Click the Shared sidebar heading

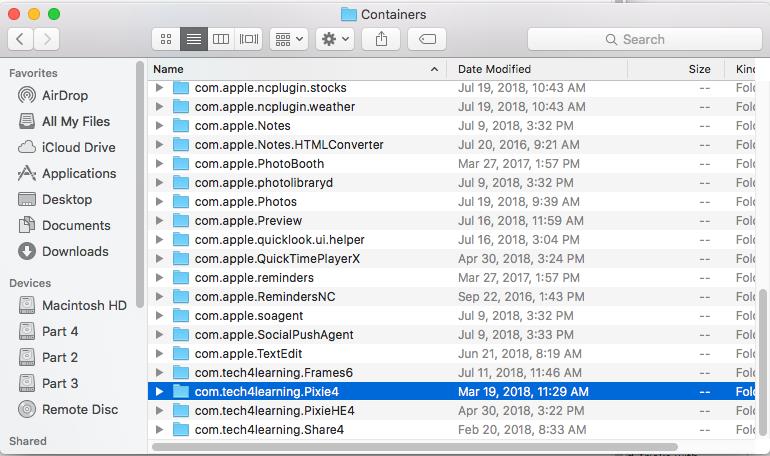pos(28,441)
